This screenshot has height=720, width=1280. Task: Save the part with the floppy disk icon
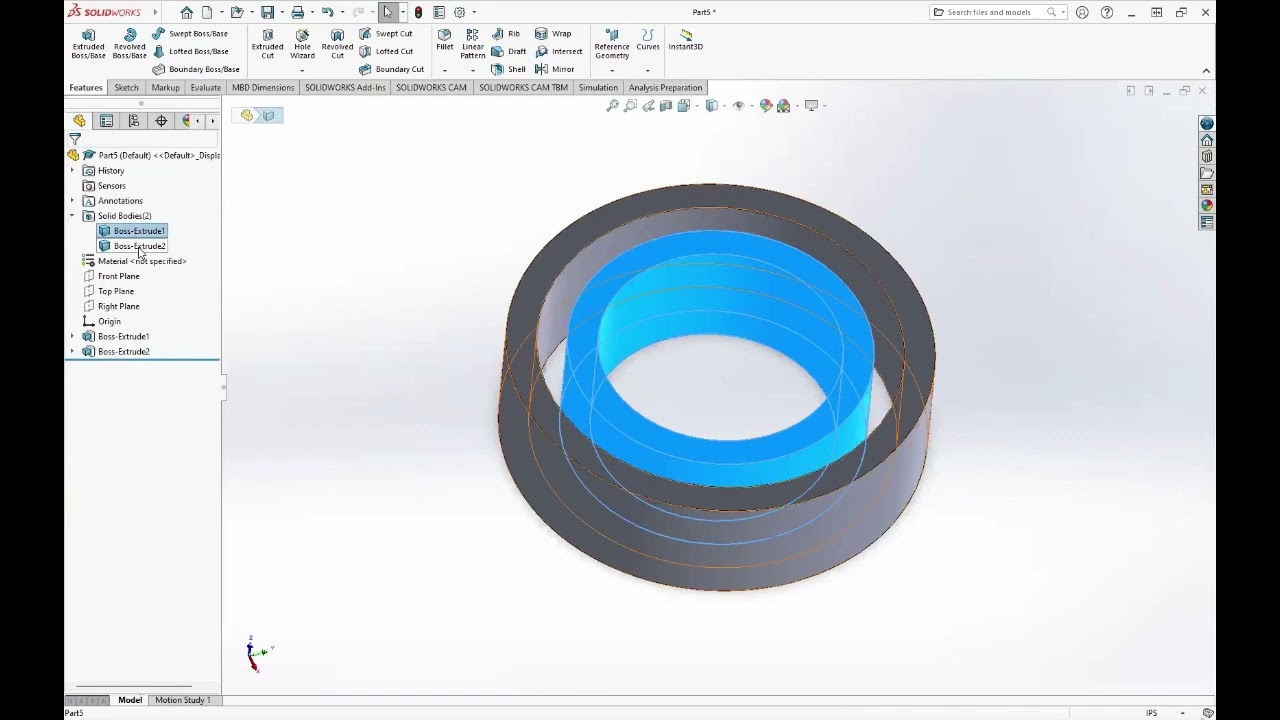(267, 12)
